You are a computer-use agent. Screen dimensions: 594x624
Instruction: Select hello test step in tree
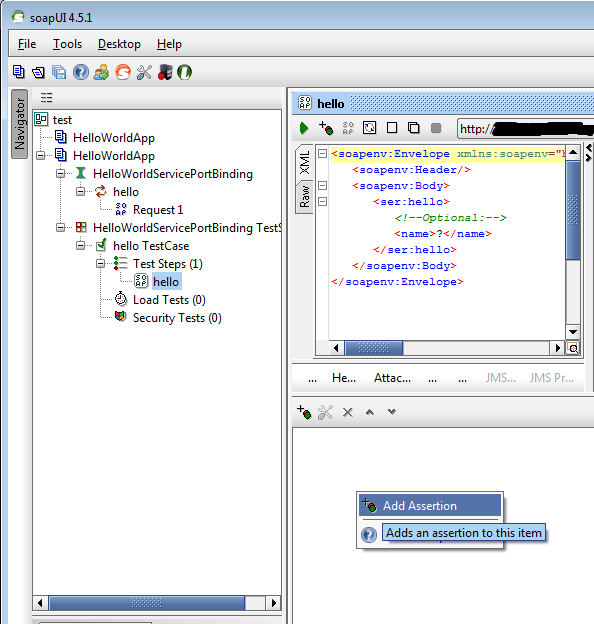click(166, 282)
